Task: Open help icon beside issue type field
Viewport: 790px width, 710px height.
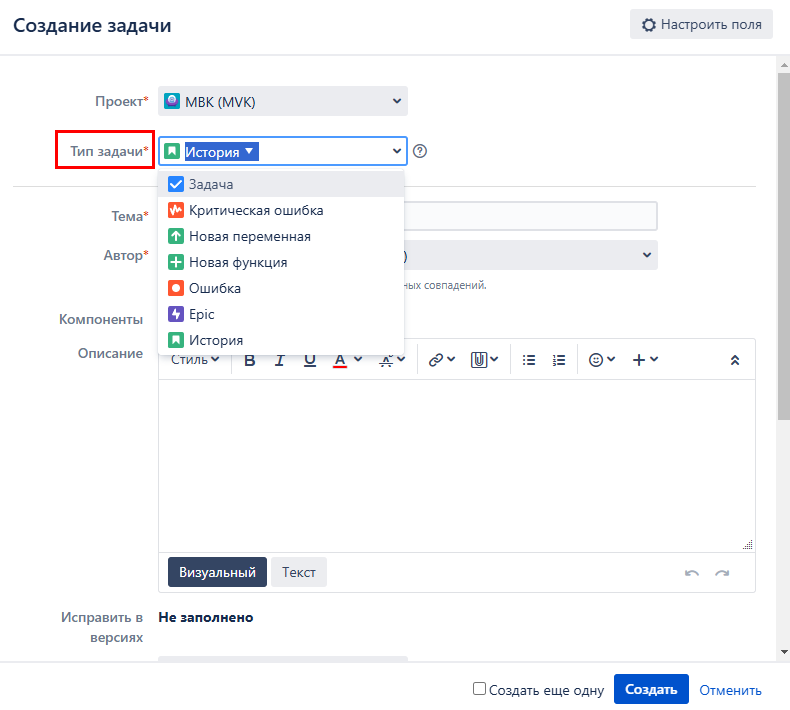Action: [420, 152]
